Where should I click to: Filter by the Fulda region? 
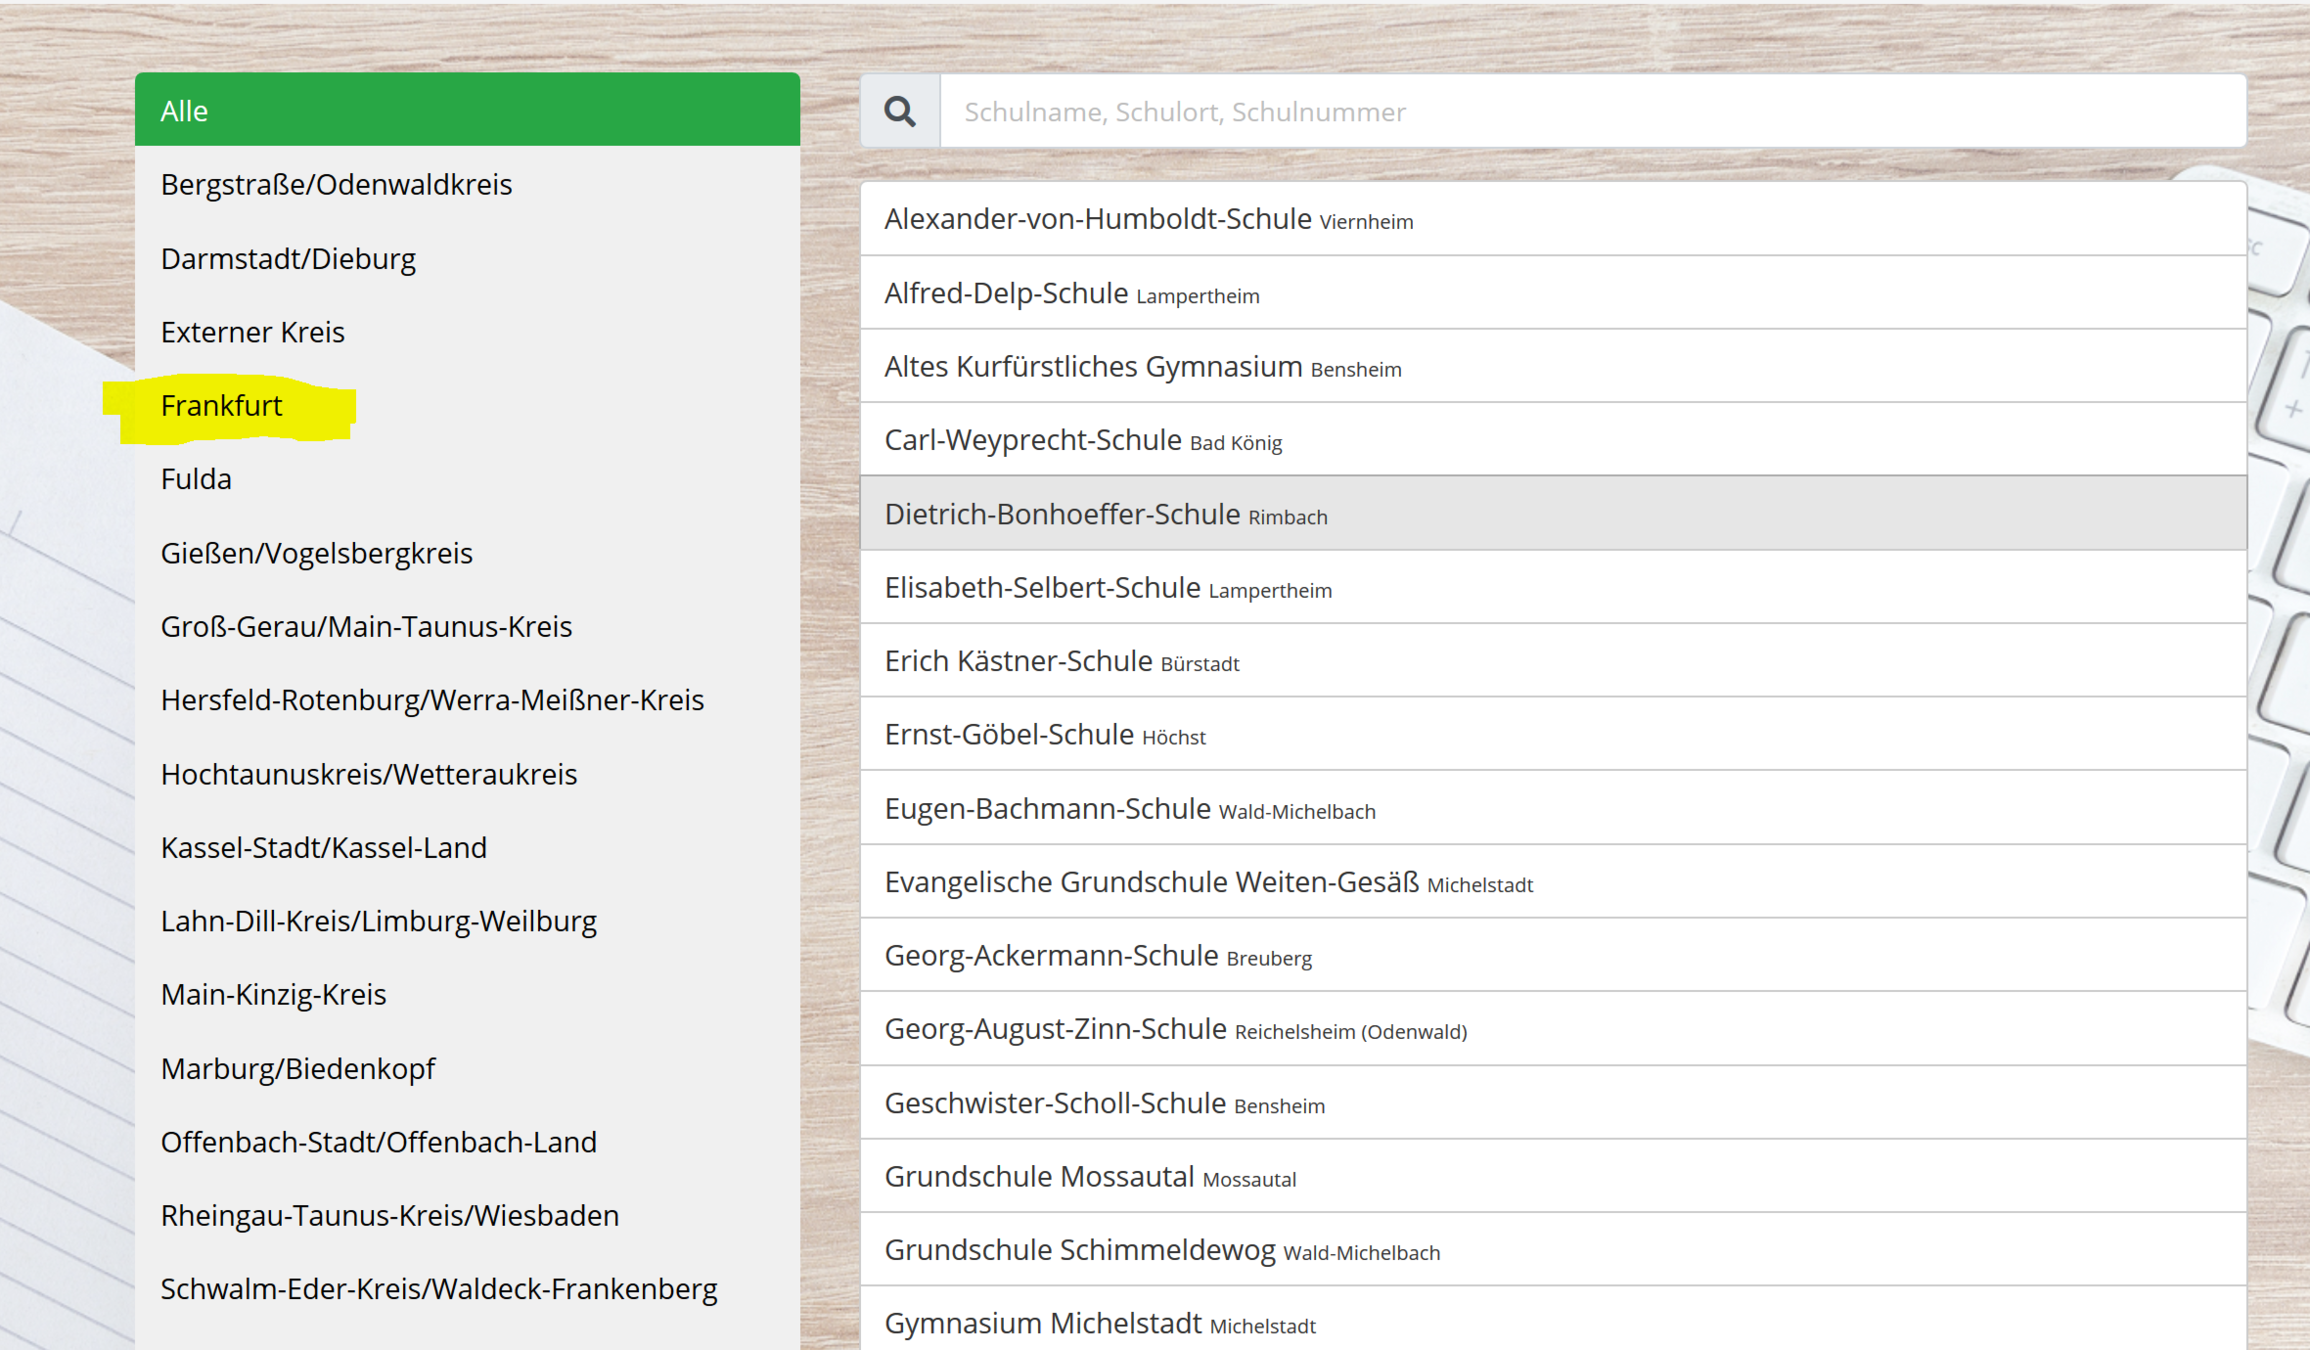click(x=196, y=479)
